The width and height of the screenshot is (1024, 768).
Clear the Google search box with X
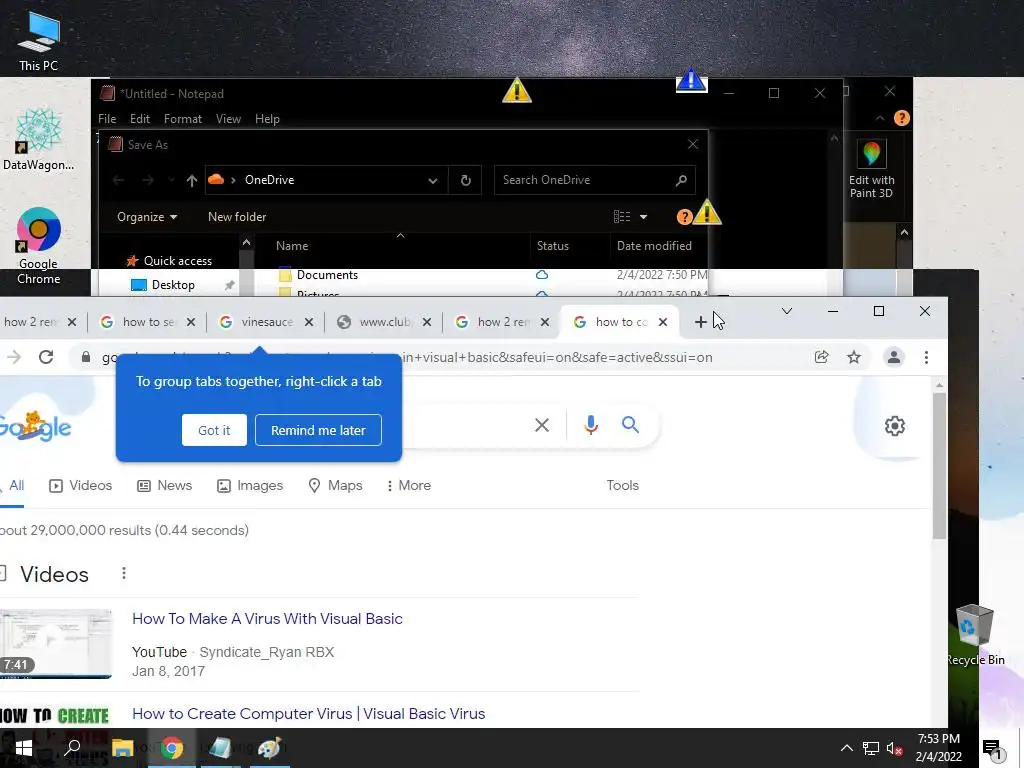click(541, 425)
